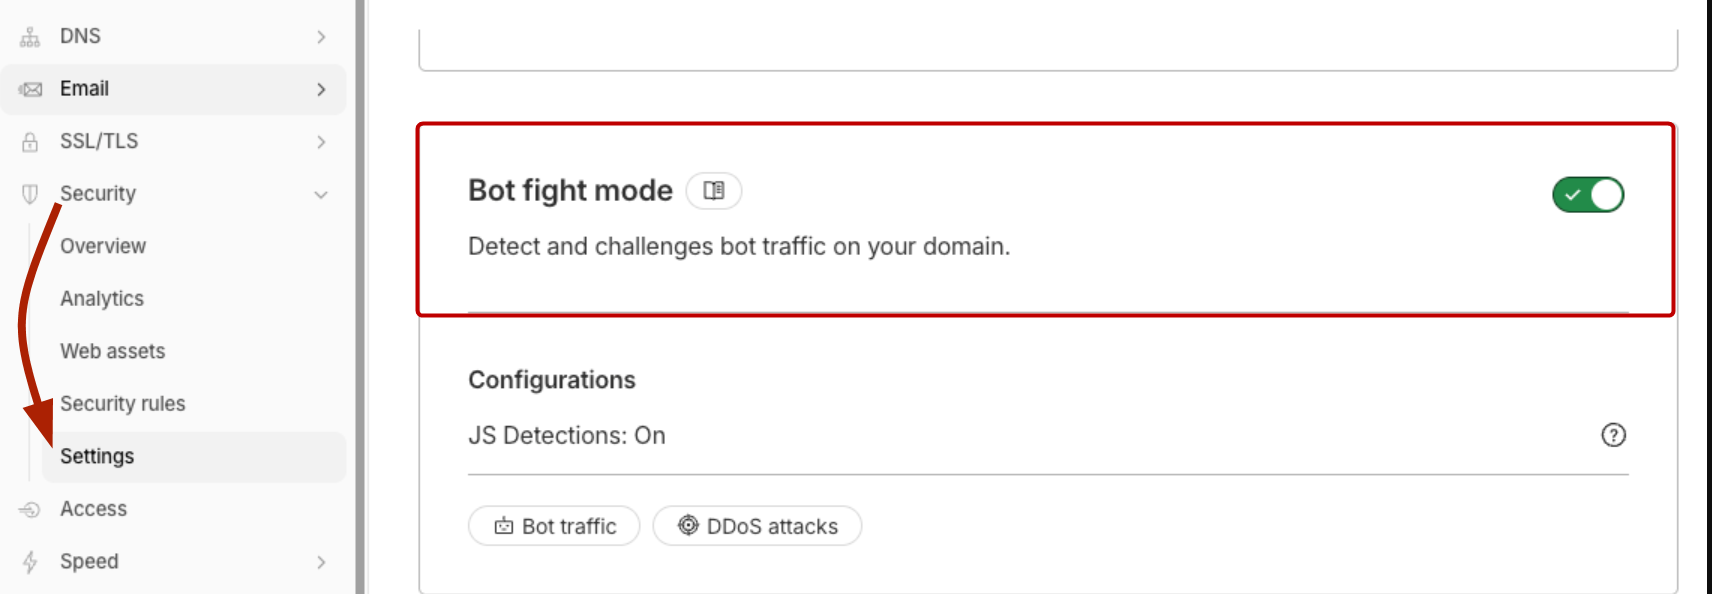Collapse the Security section chevron

pos(321,195)
